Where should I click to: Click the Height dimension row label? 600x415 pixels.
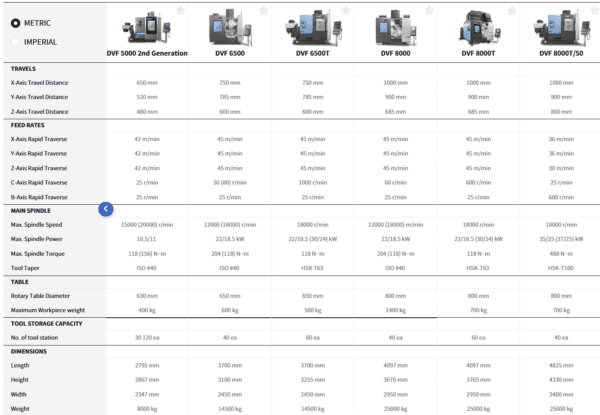pyautogui.click(x=20, y=380)
